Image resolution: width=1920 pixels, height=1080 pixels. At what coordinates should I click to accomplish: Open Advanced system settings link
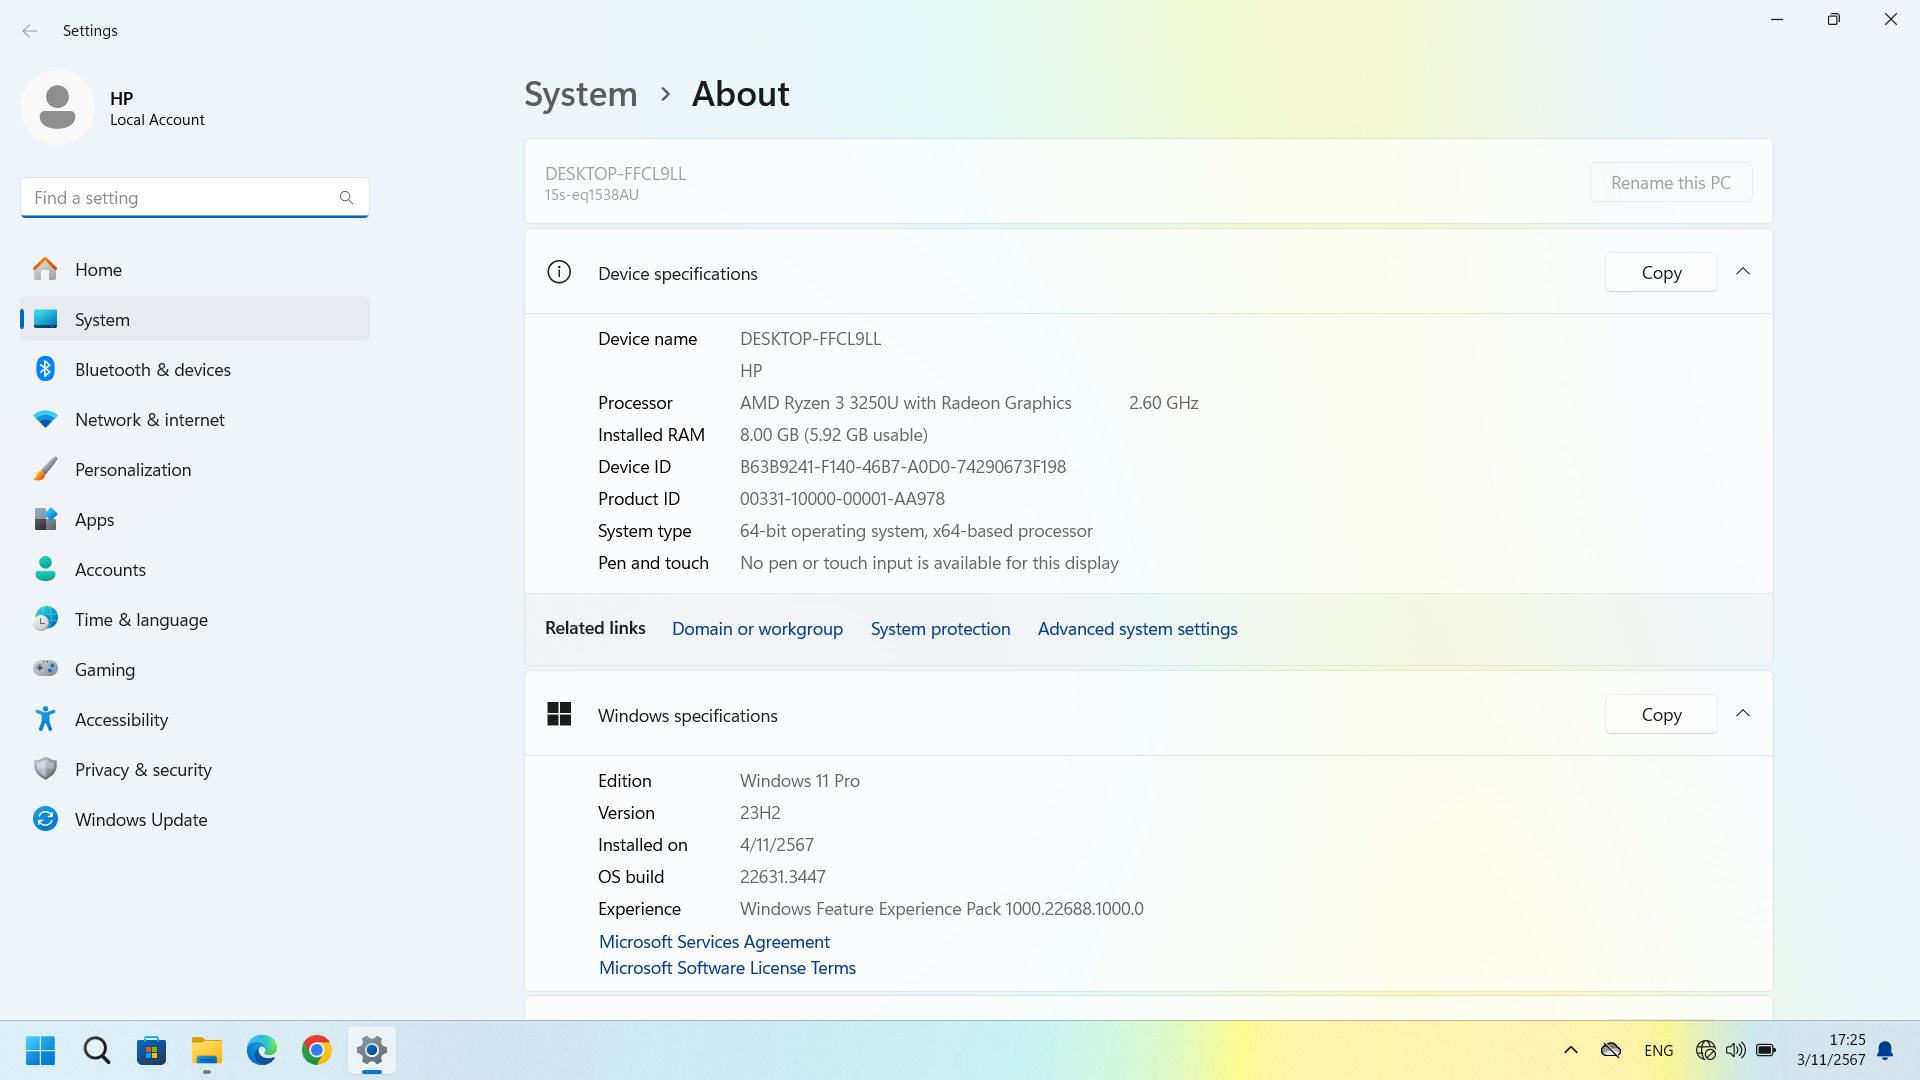pyautogui.click(x=1137, y=629)
